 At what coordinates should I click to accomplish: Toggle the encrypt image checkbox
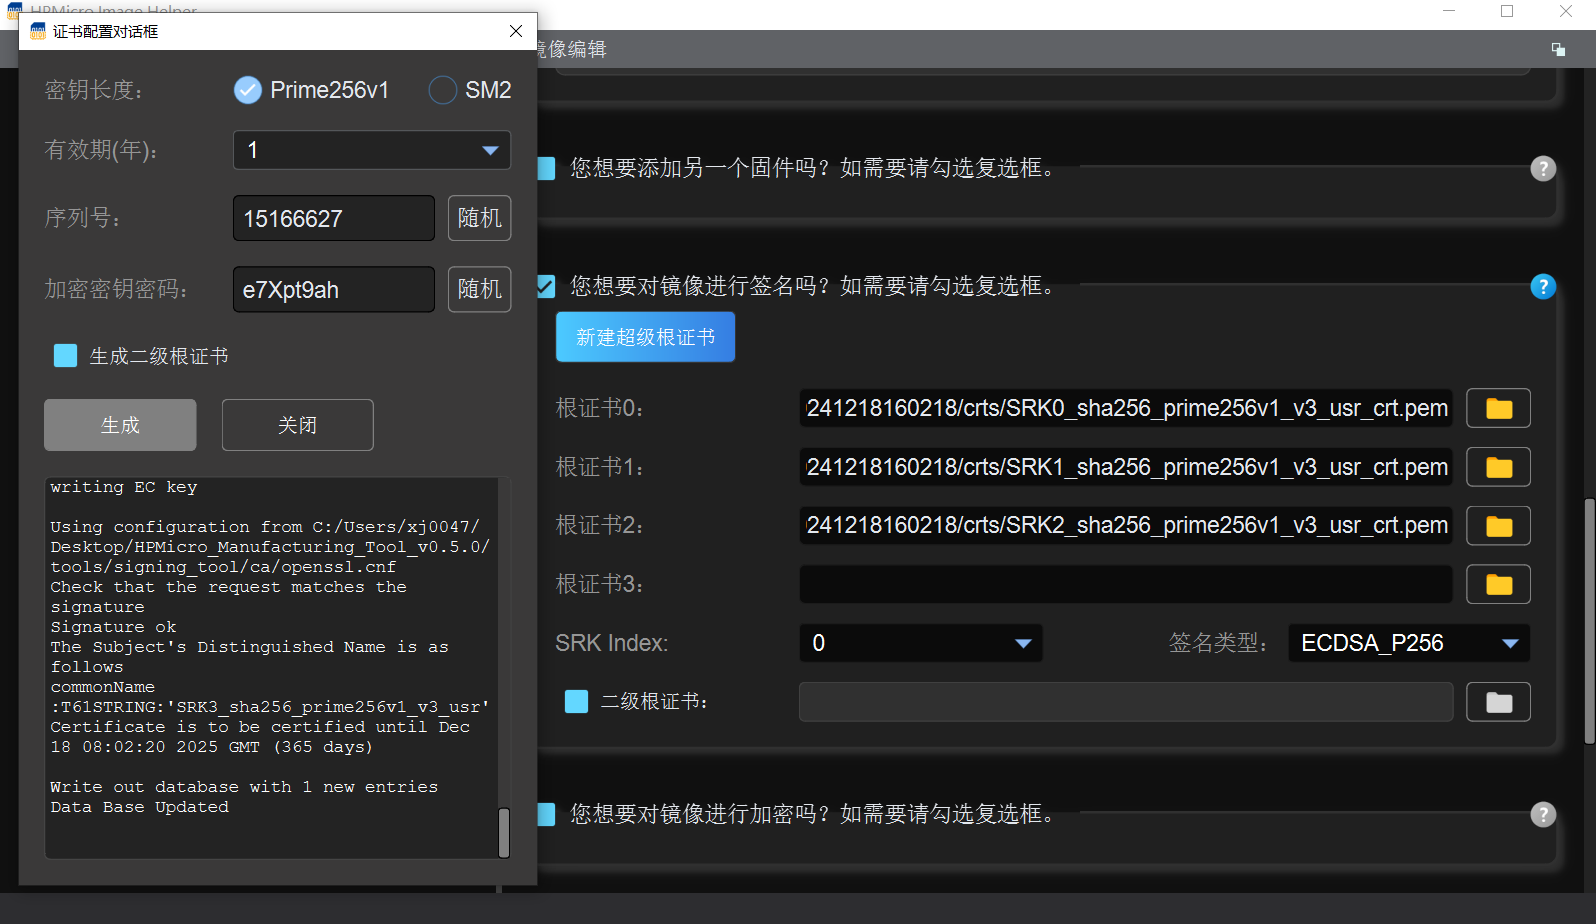pos(546,814)
